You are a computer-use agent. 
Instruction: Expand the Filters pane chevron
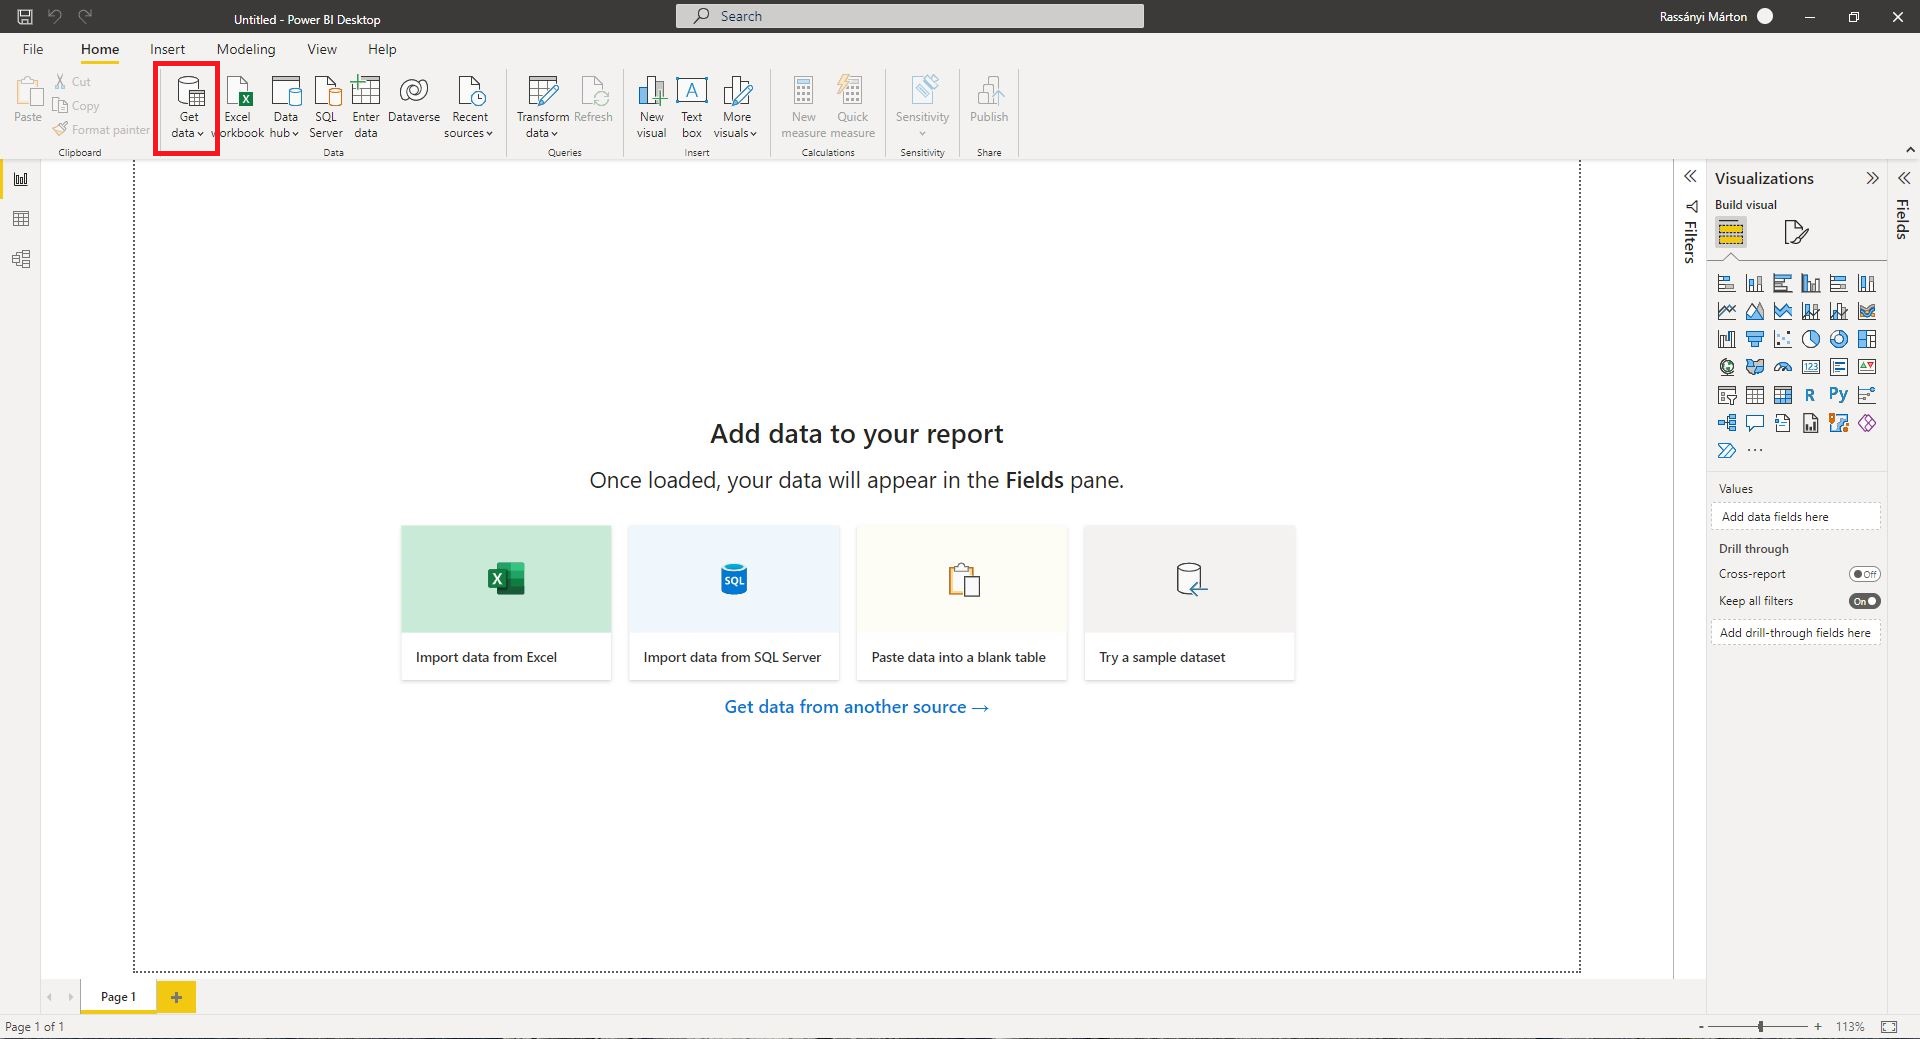tap(1690, 177)
